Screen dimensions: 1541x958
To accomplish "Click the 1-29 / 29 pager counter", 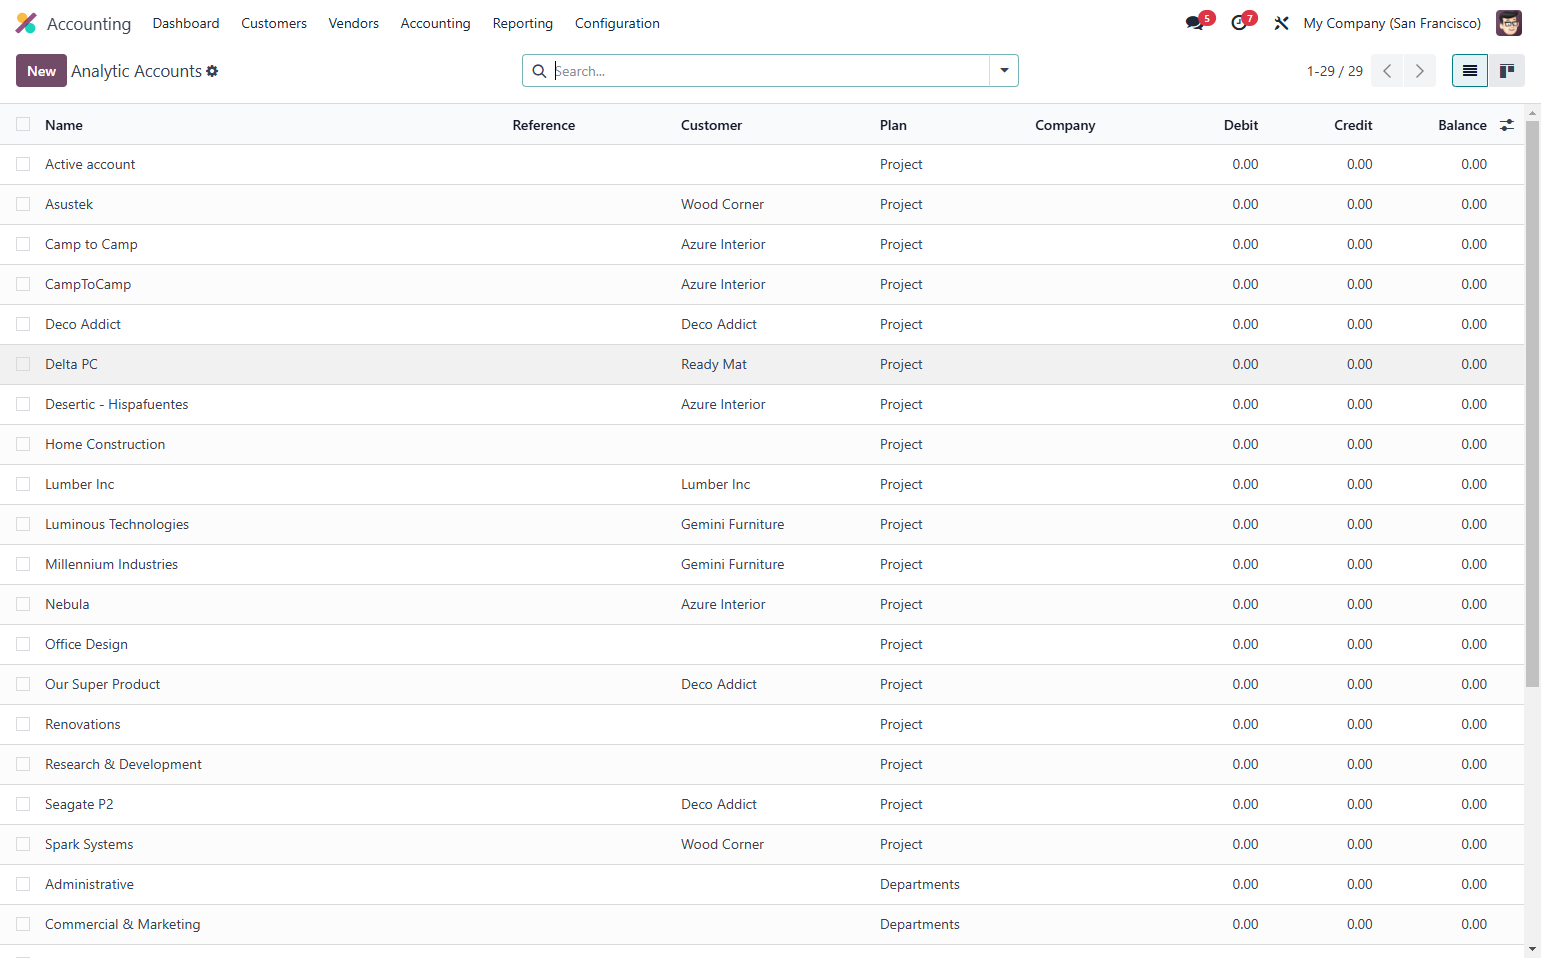I will click(x=1335, y=71).
